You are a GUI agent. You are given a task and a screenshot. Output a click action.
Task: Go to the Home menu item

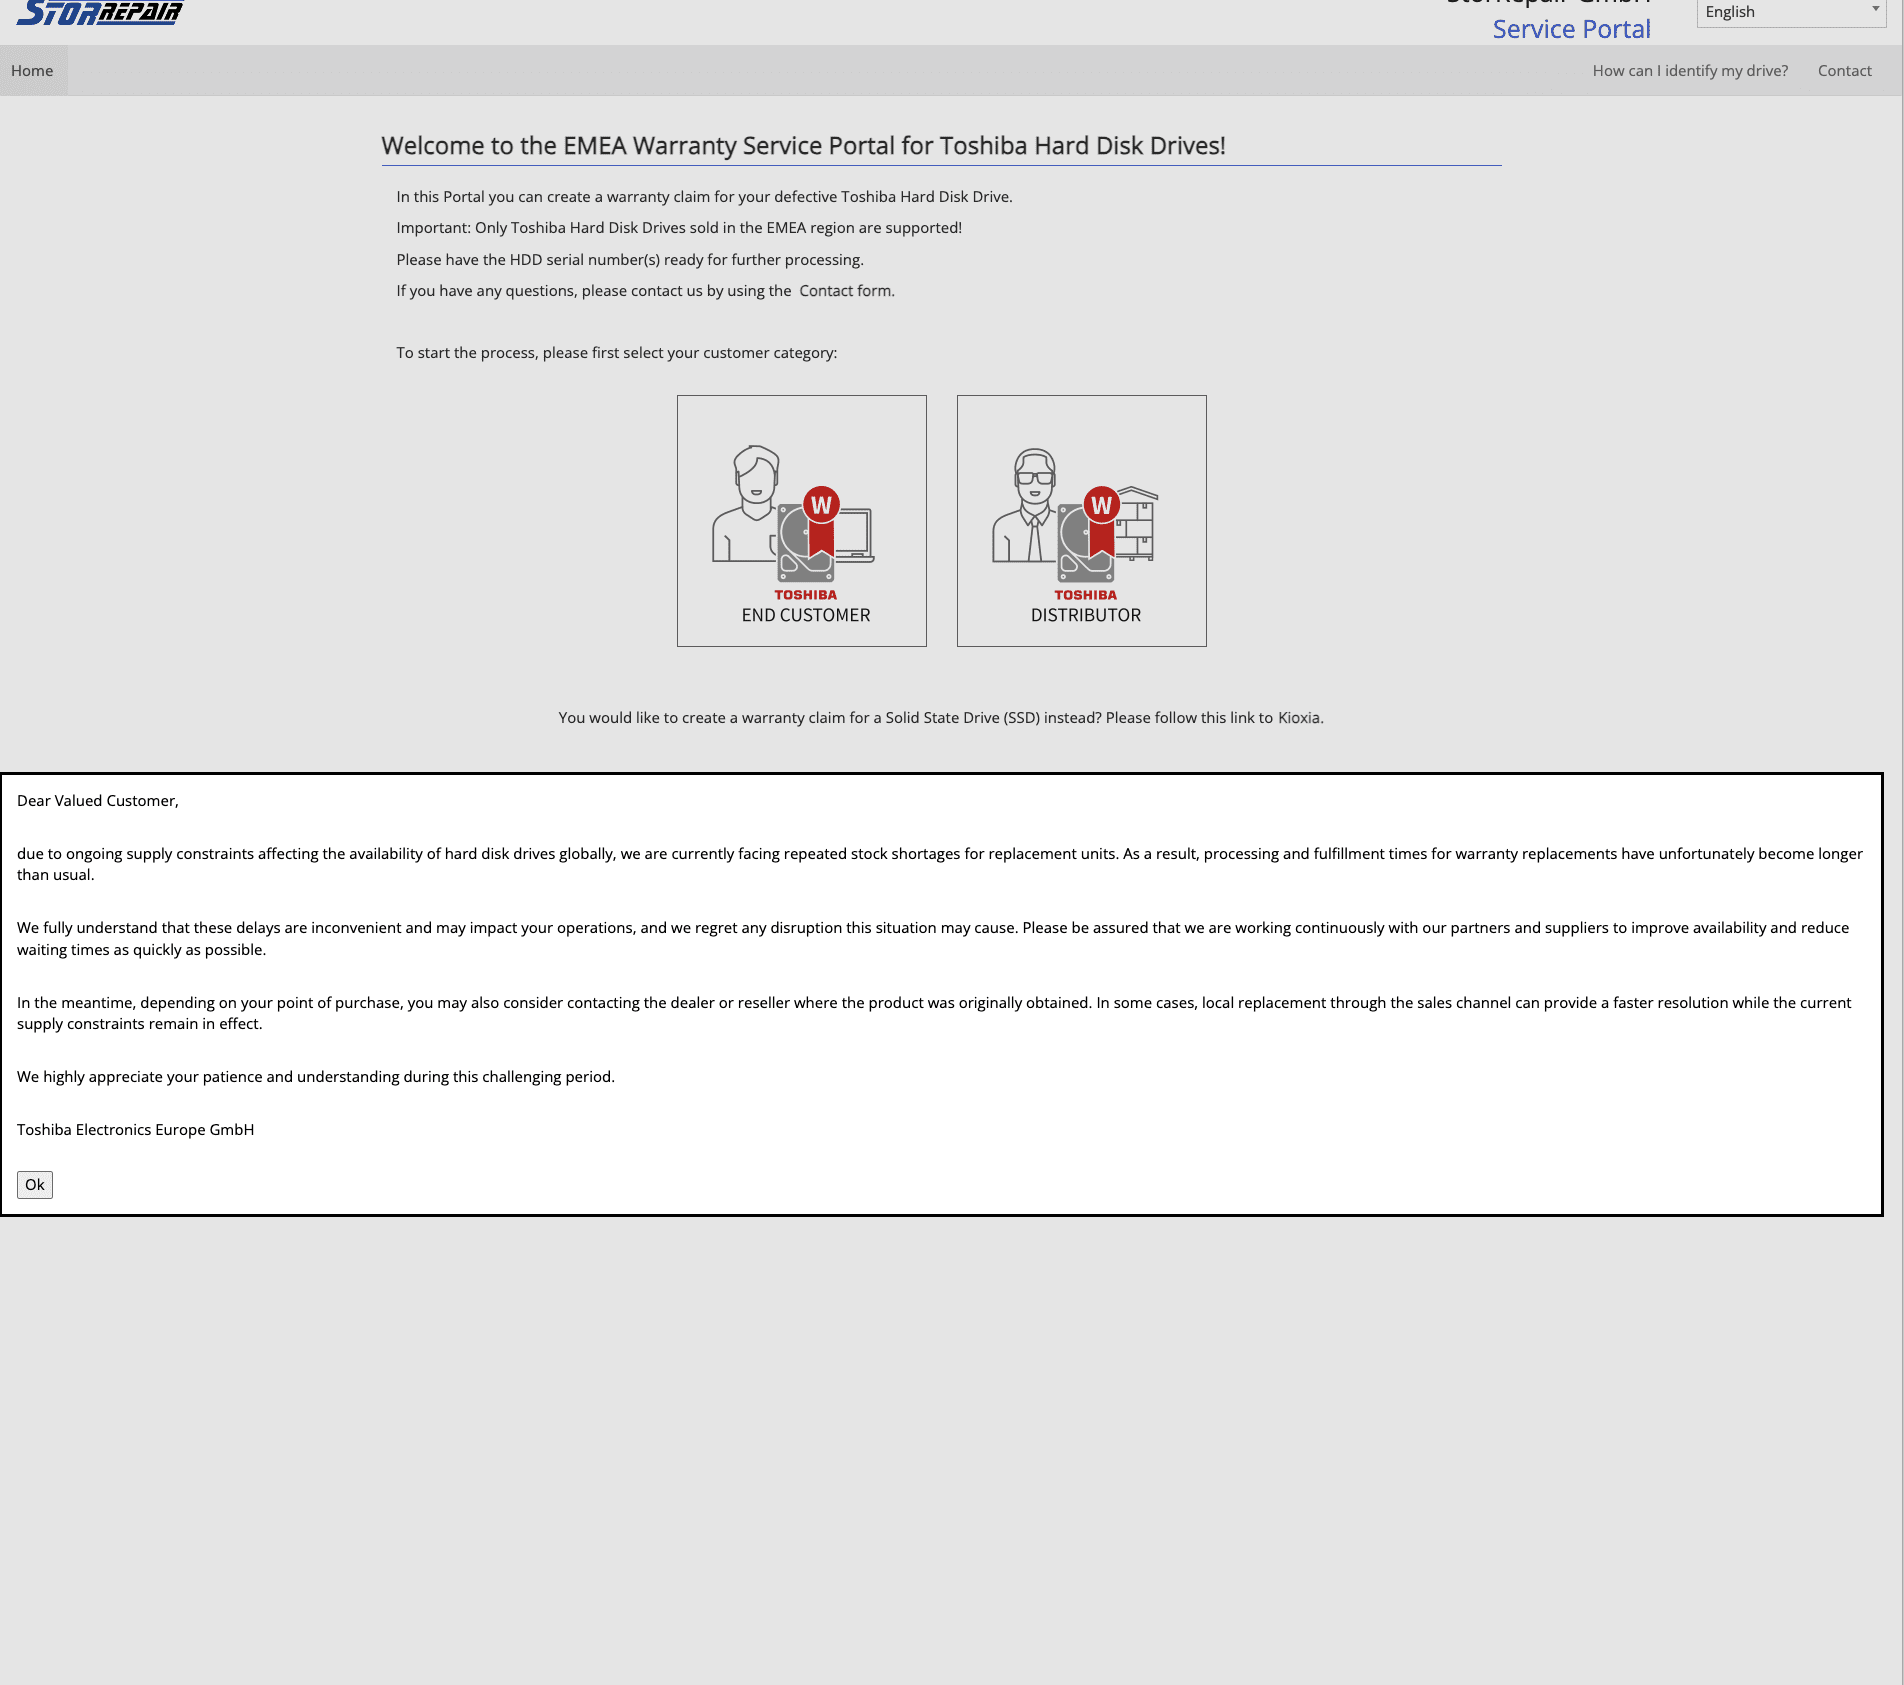click(x=32, y=71)
